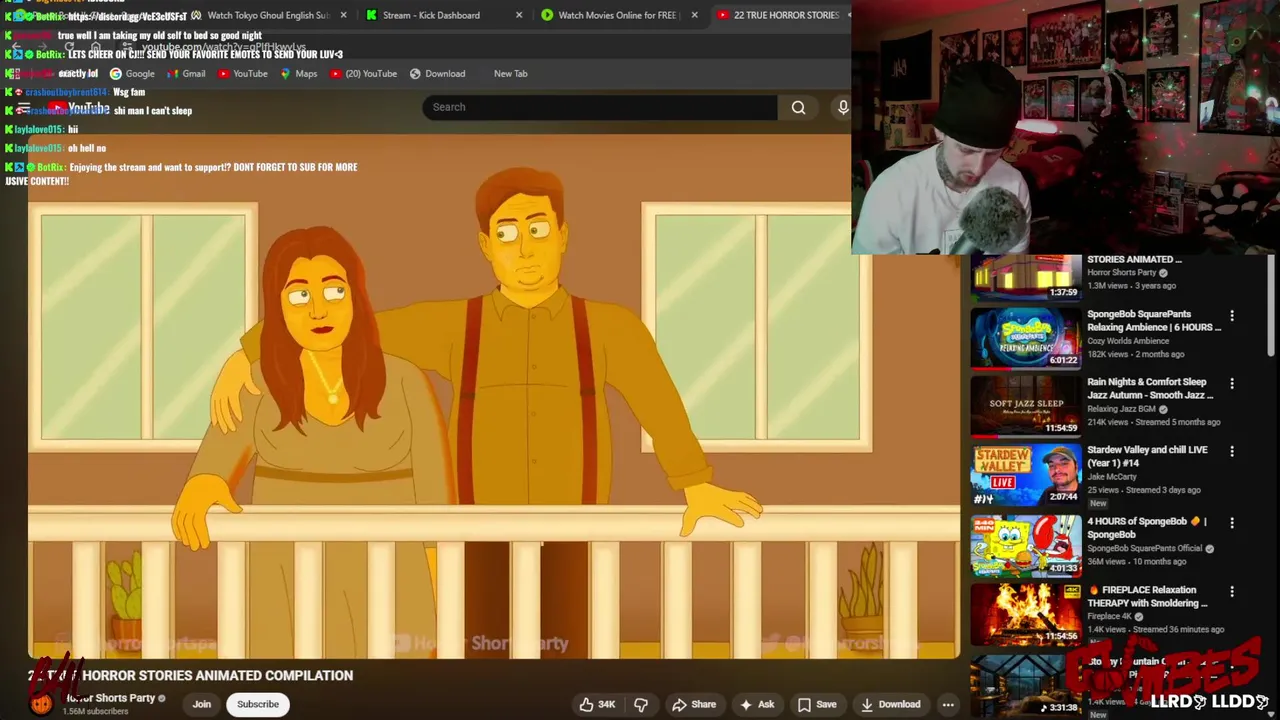Open options menu for SpongeBob Relaxing Ambience video
The width and height of the screenshot is (1280, 720).
tap(1232, 316)
